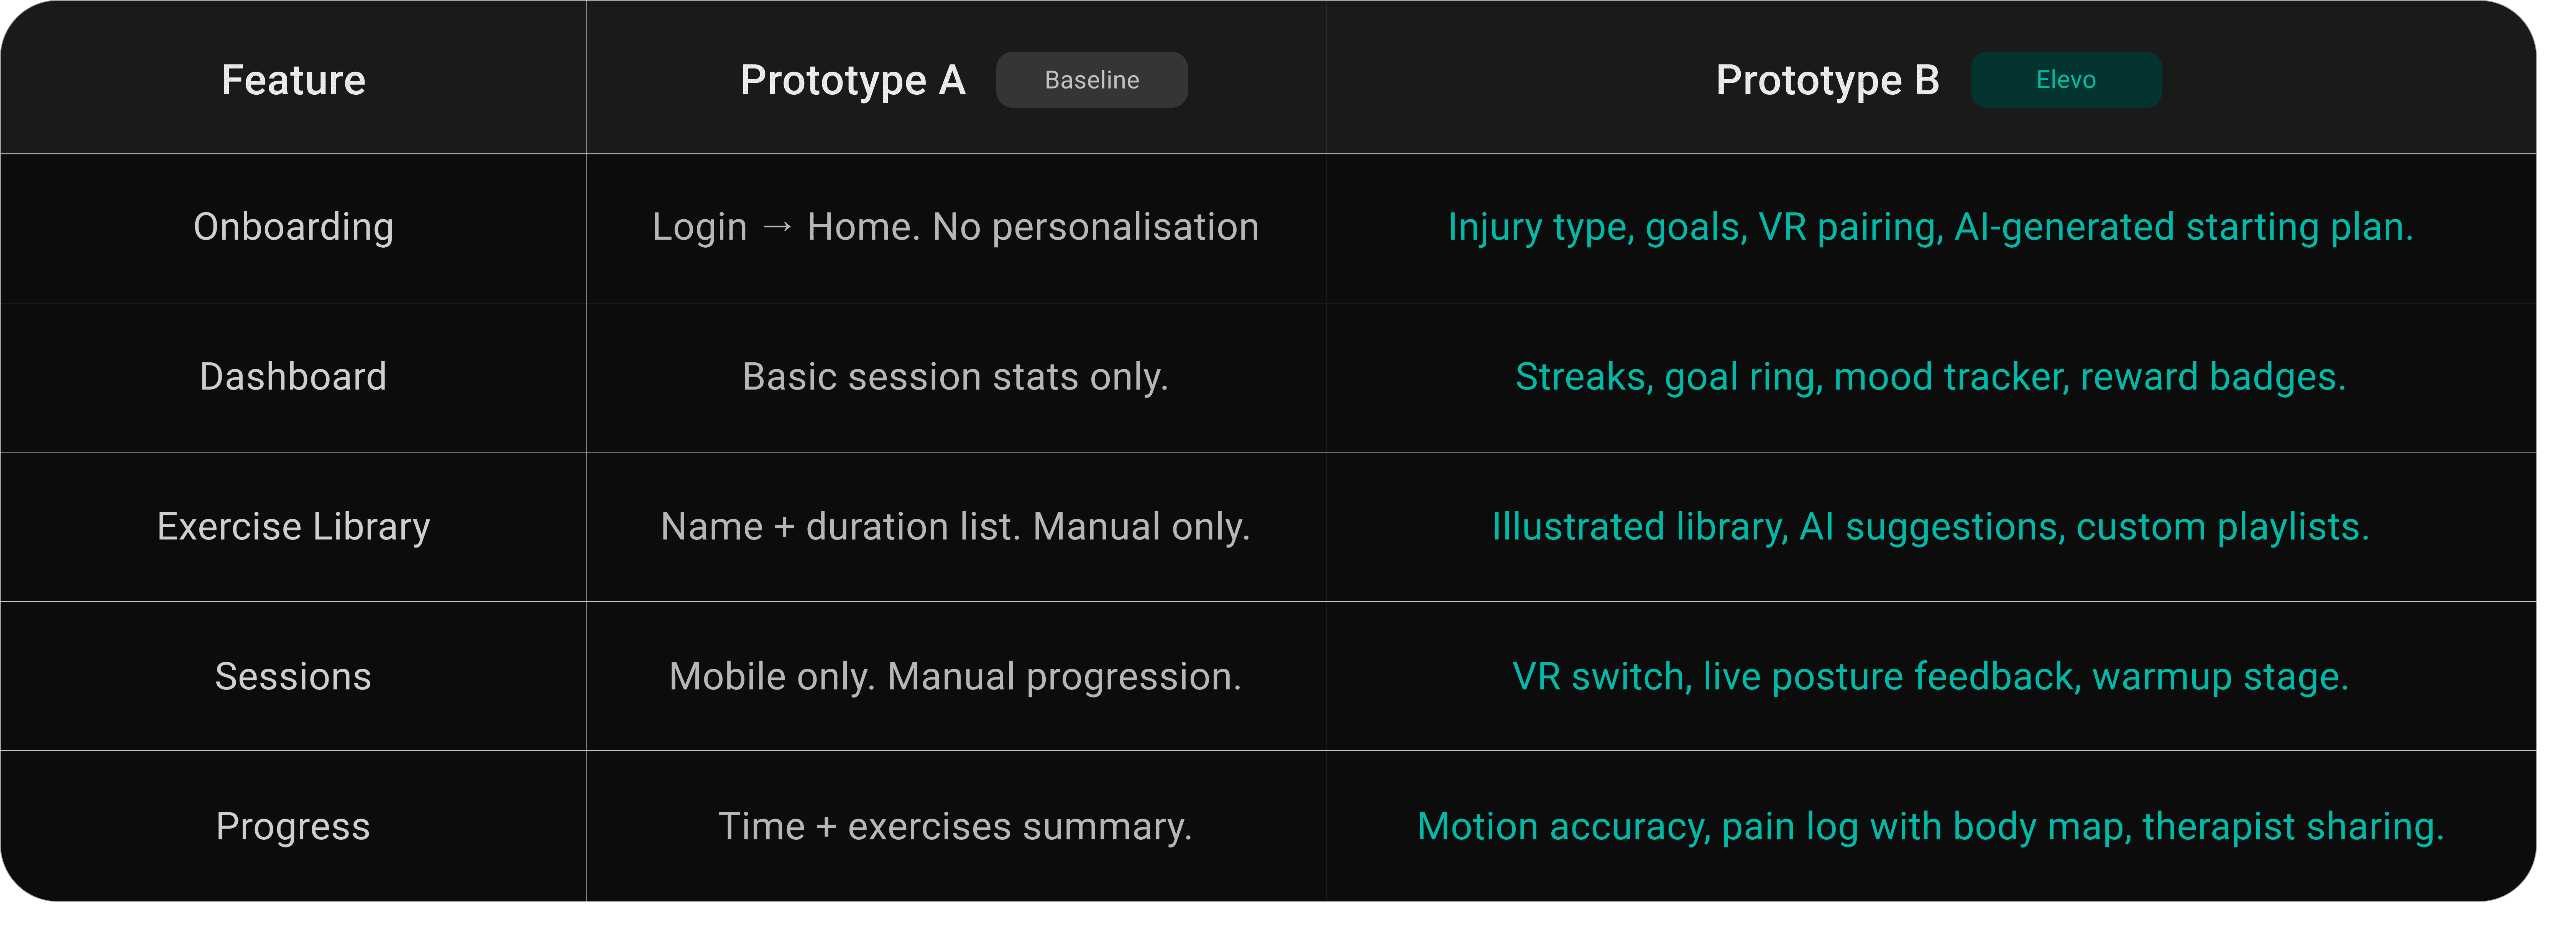2576x926 pixels.
Task: Click the Progress row label
Action: [293, 827]
